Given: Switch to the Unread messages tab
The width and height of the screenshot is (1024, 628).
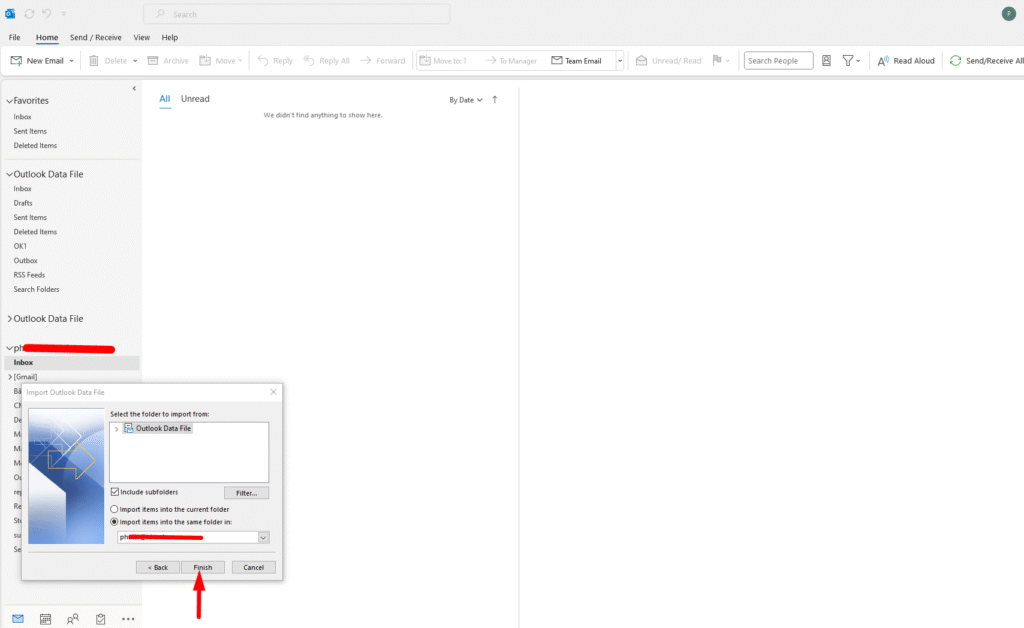Looking at the screenshot, I should 195,99.
